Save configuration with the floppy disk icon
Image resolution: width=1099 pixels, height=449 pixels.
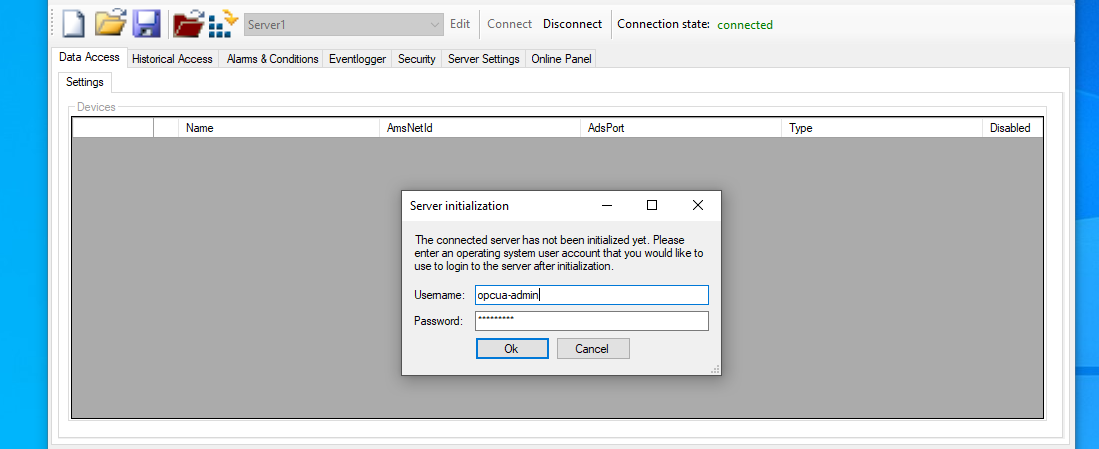click(x=146, y=24)
